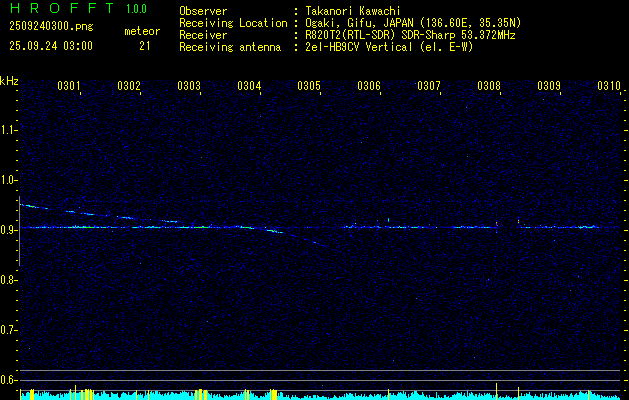Click the 0303 time axis marker
Image resolution: width=629 pixels, height=400 pixels.
pyautogui.click(x=189, y=86)
